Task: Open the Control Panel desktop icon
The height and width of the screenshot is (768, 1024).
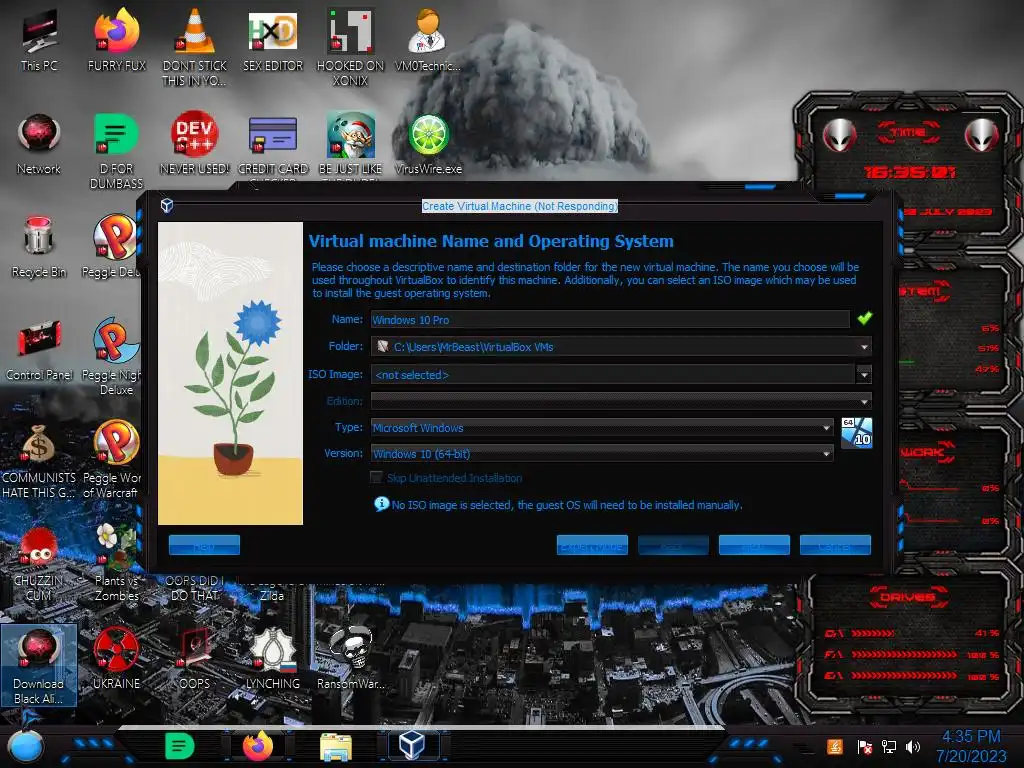Action: tap(39, 349)
